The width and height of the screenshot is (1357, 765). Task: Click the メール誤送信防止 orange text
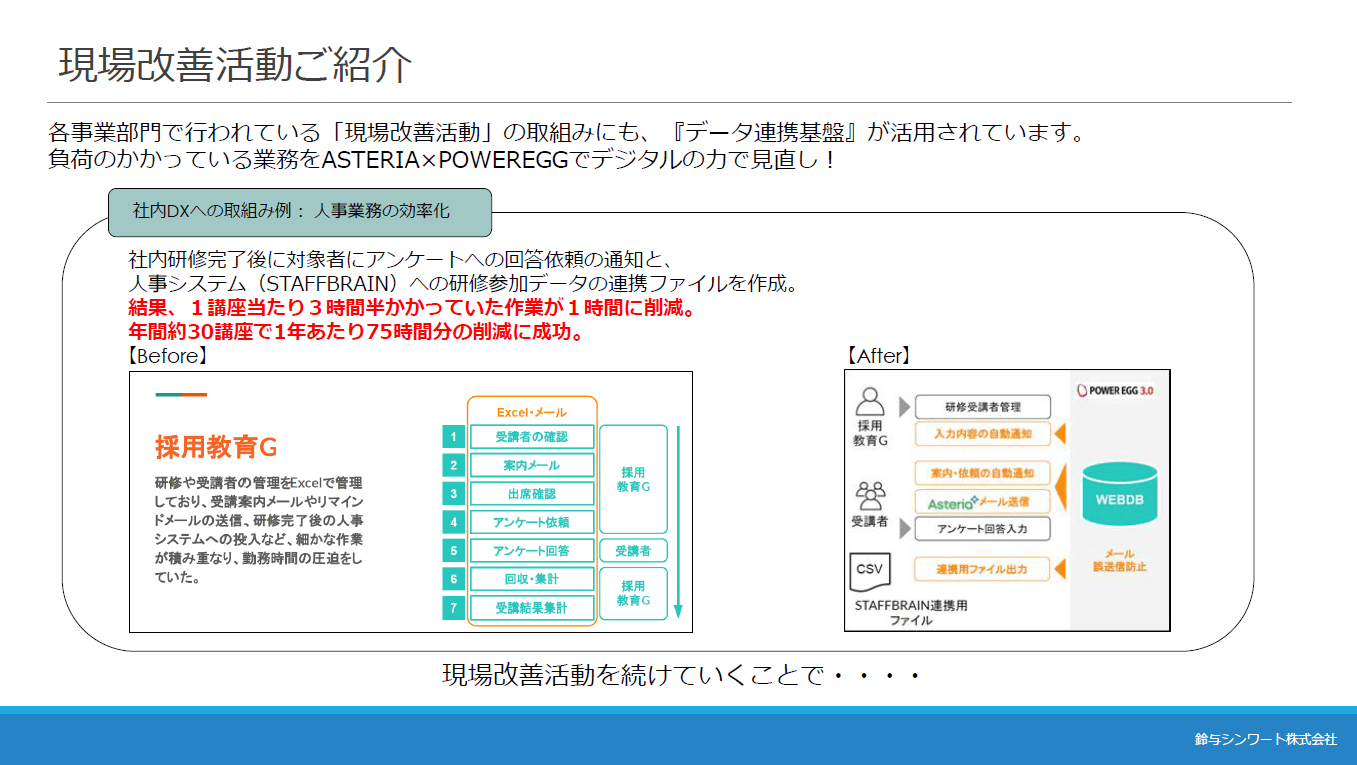pos(1119,560)
